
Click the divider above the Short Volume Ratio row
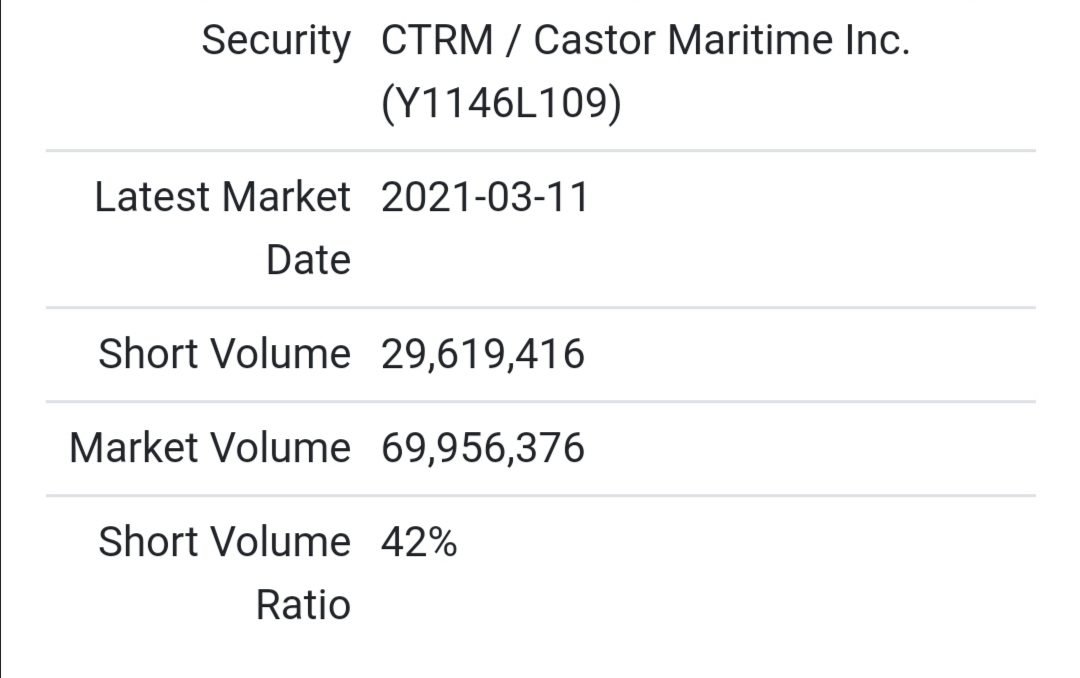540,495
